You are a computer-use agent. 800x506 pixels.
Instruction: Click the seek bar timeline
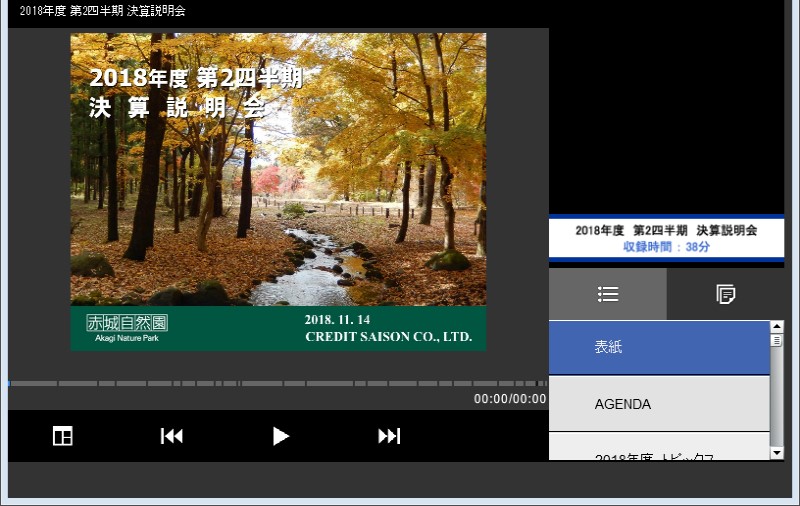tap(278, 383)
